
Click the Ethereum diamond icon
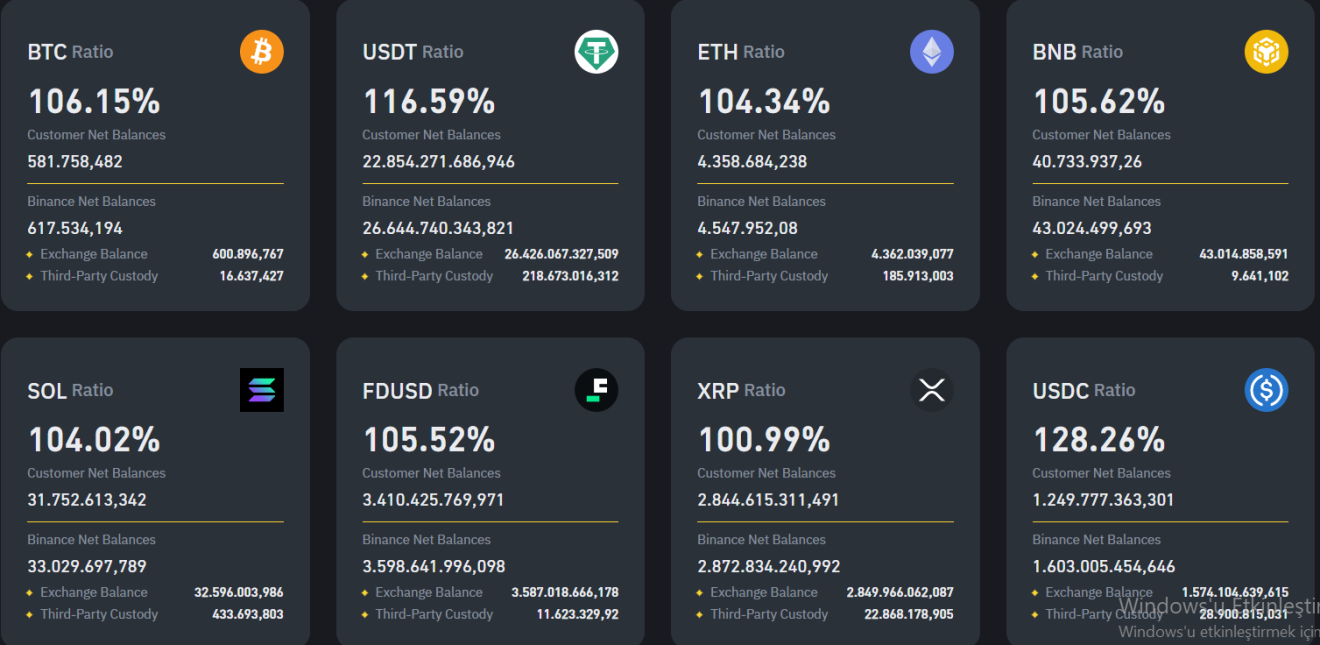coord(932,52)
